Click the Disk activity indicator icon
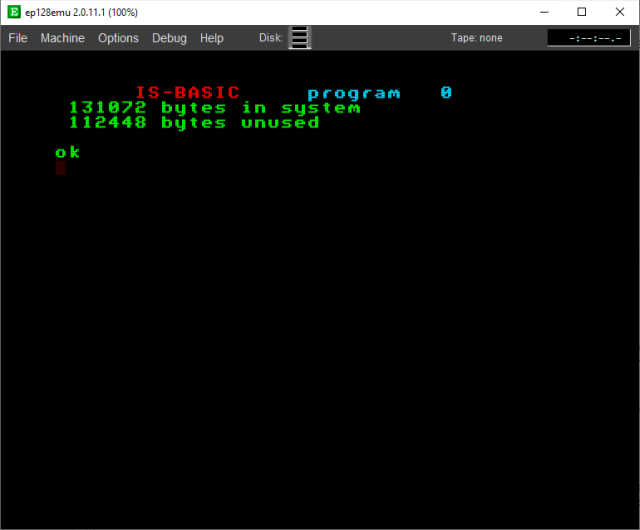The image size is (640, 530). click(x=300, y=38)
